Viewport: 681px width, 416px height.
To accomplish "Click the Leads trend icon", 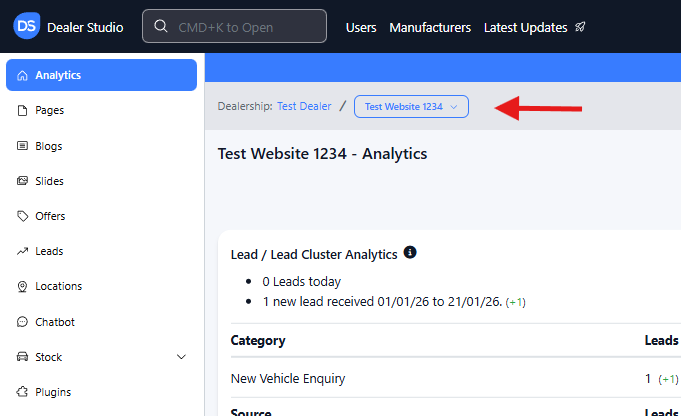I will point(22,251).
